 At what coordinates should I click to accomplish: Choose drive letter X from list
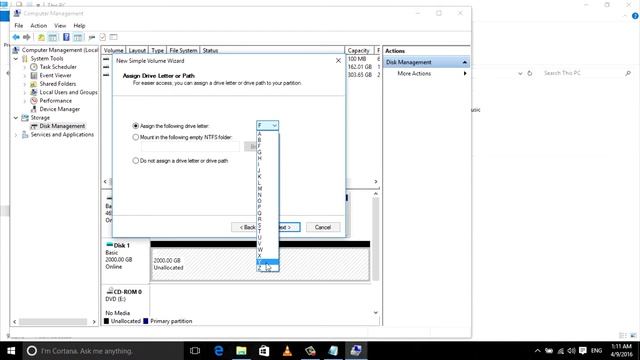click(x=267, y=256)
